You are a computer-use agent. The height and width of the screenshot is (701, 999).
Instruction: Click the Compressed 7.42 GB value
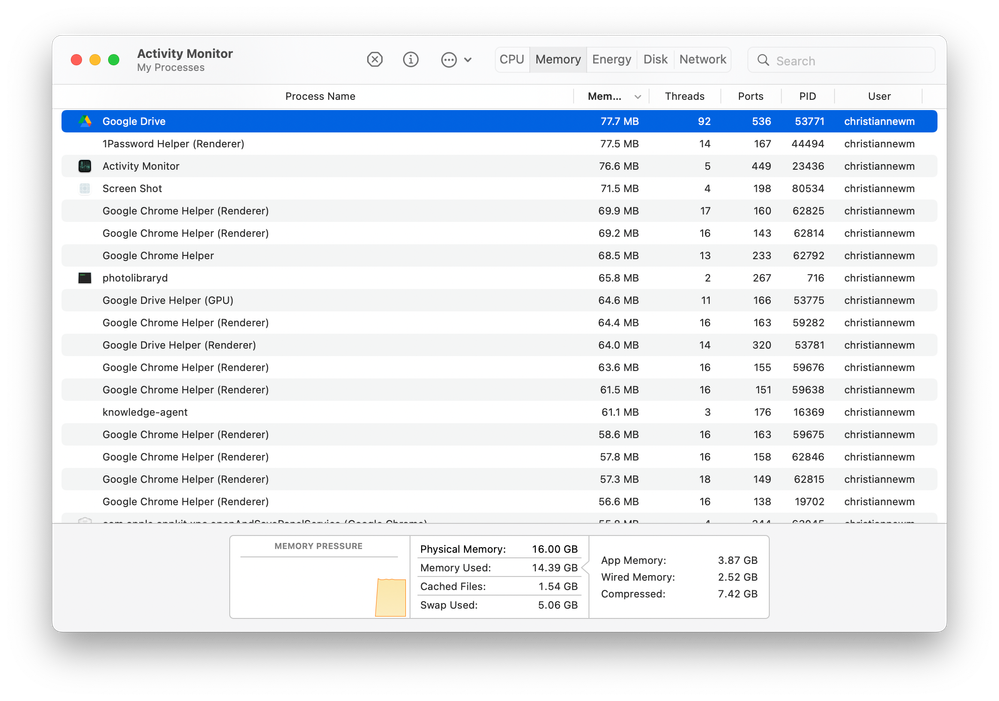pyautogui.click(x=738, y=594)
